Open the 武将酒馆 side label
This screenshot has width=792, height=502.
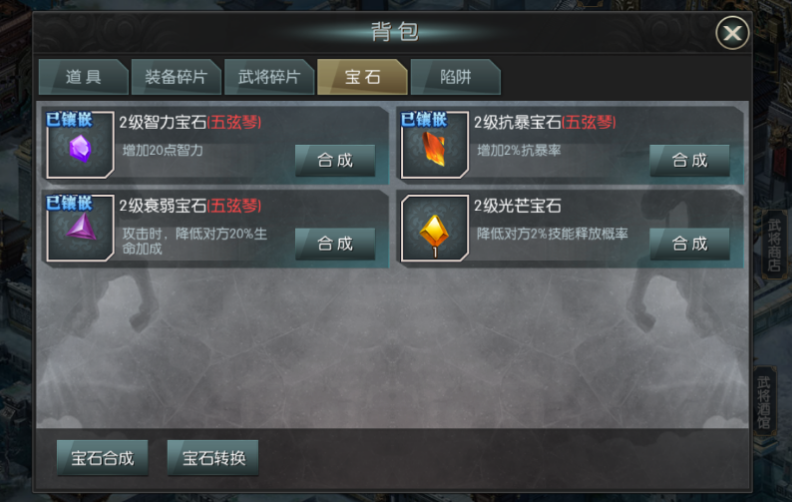tap(764, 402)
